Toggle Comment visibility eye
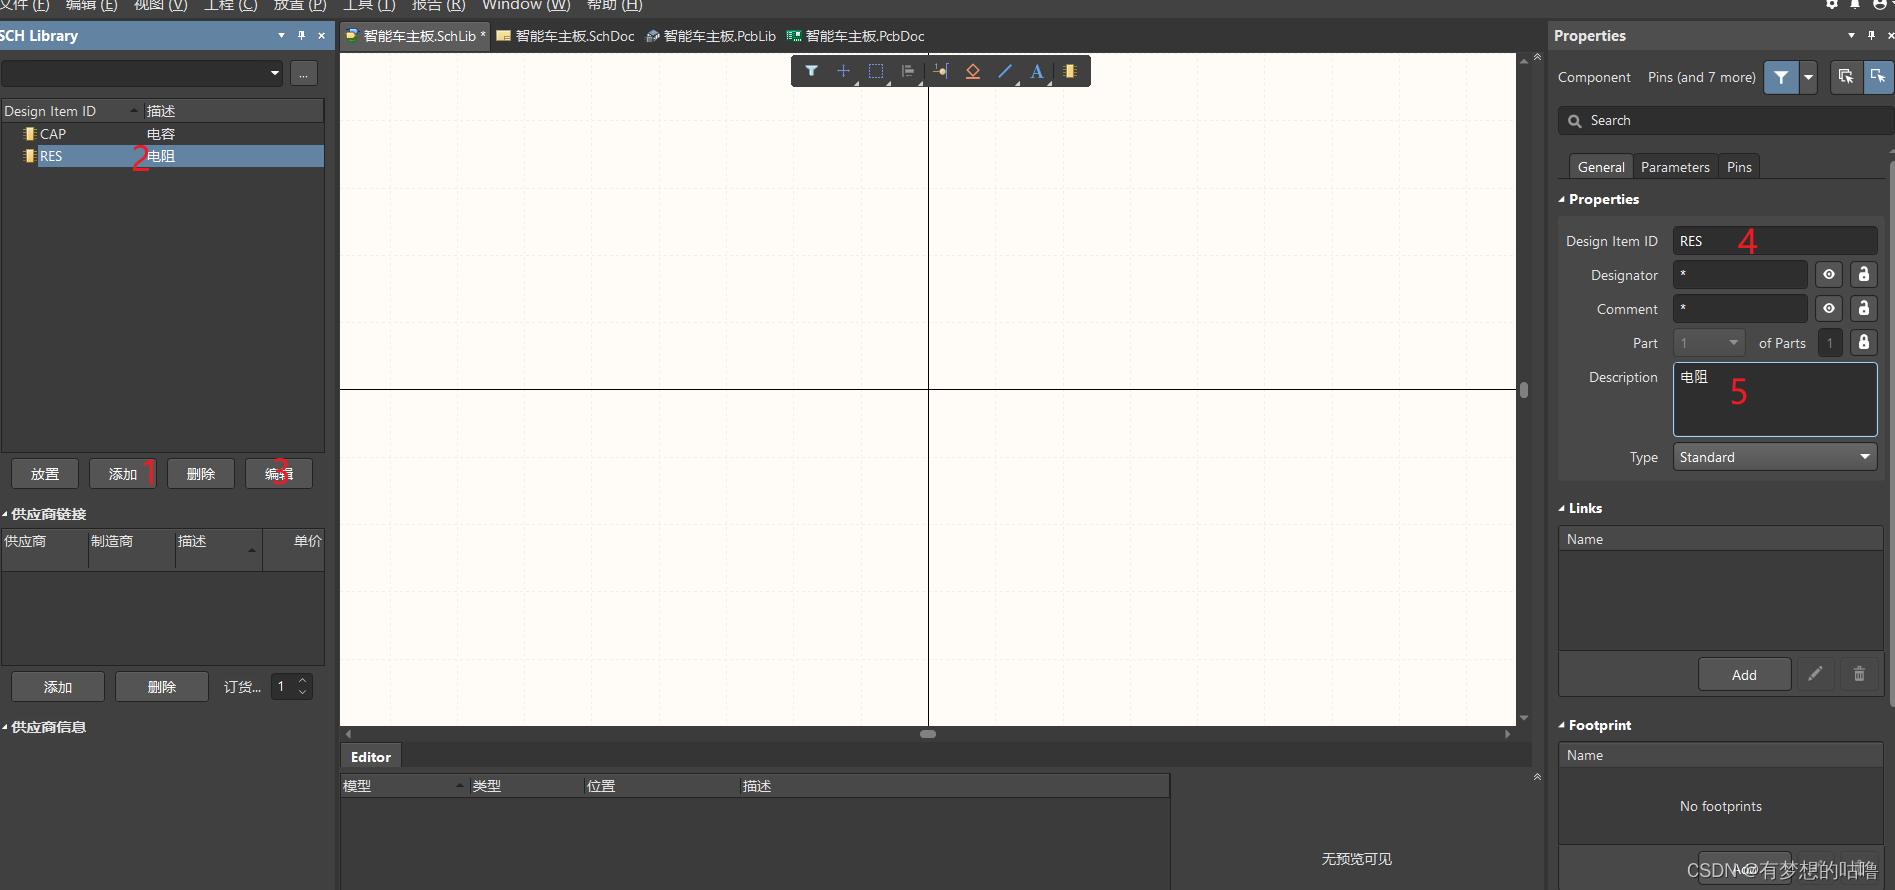This screenshot has width=1895, height=890. click(1829, 308)
